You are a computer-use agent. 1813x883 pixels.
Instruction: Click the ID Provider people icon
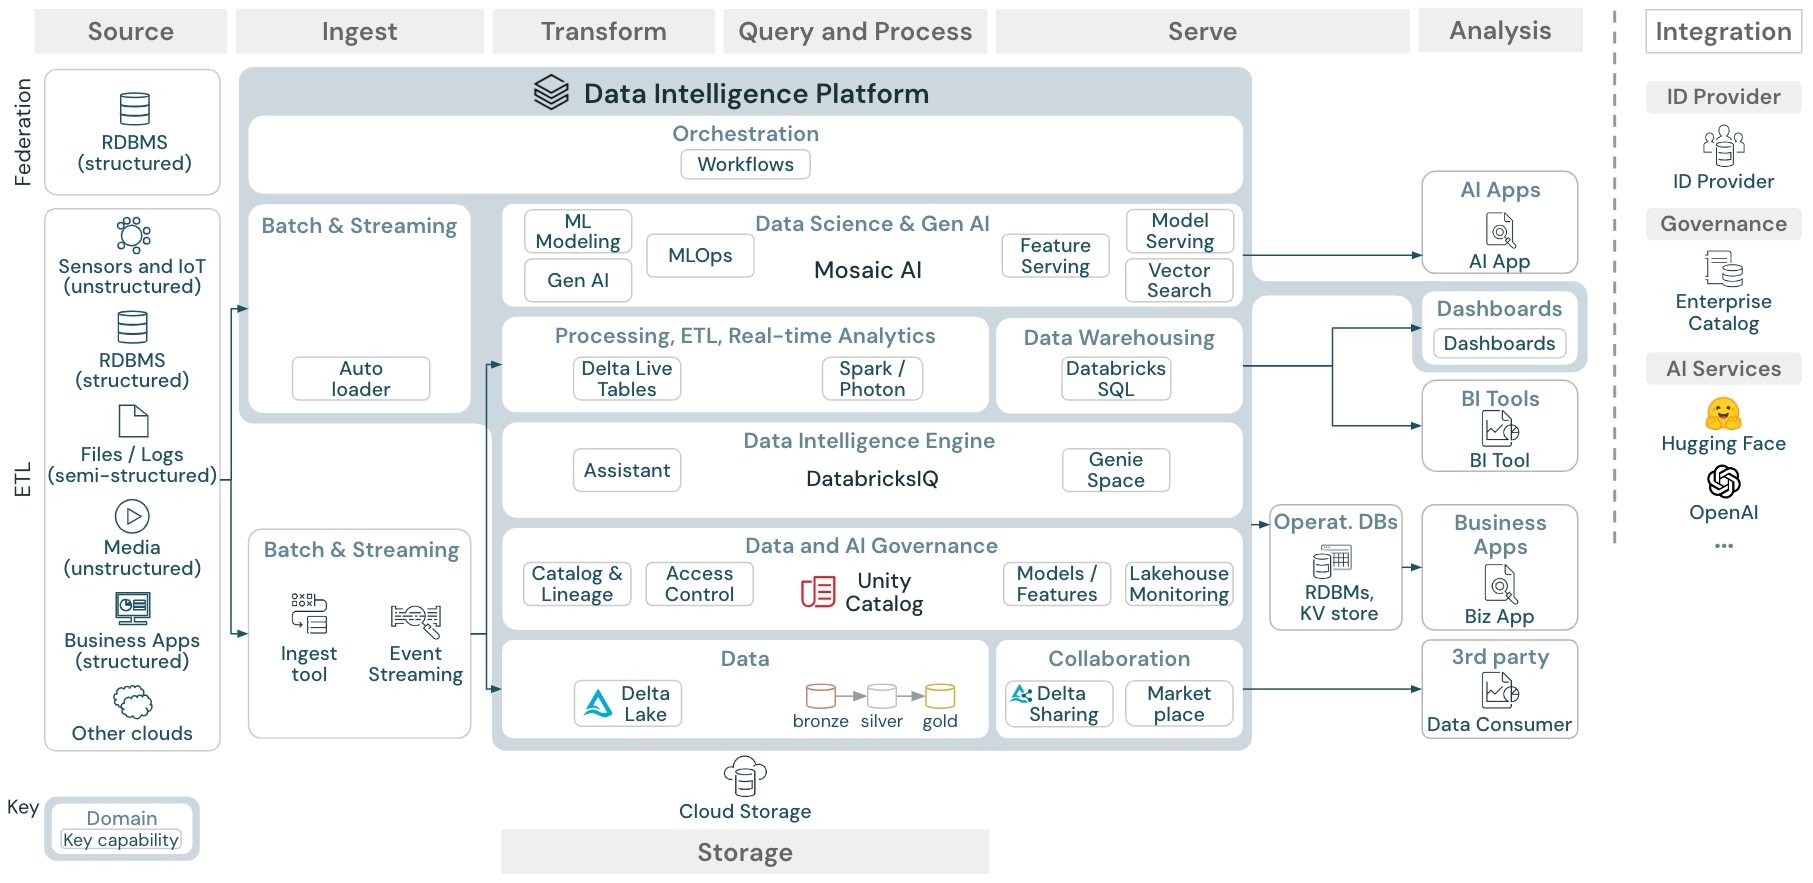pyautogui.click(x=1723, y=145)
